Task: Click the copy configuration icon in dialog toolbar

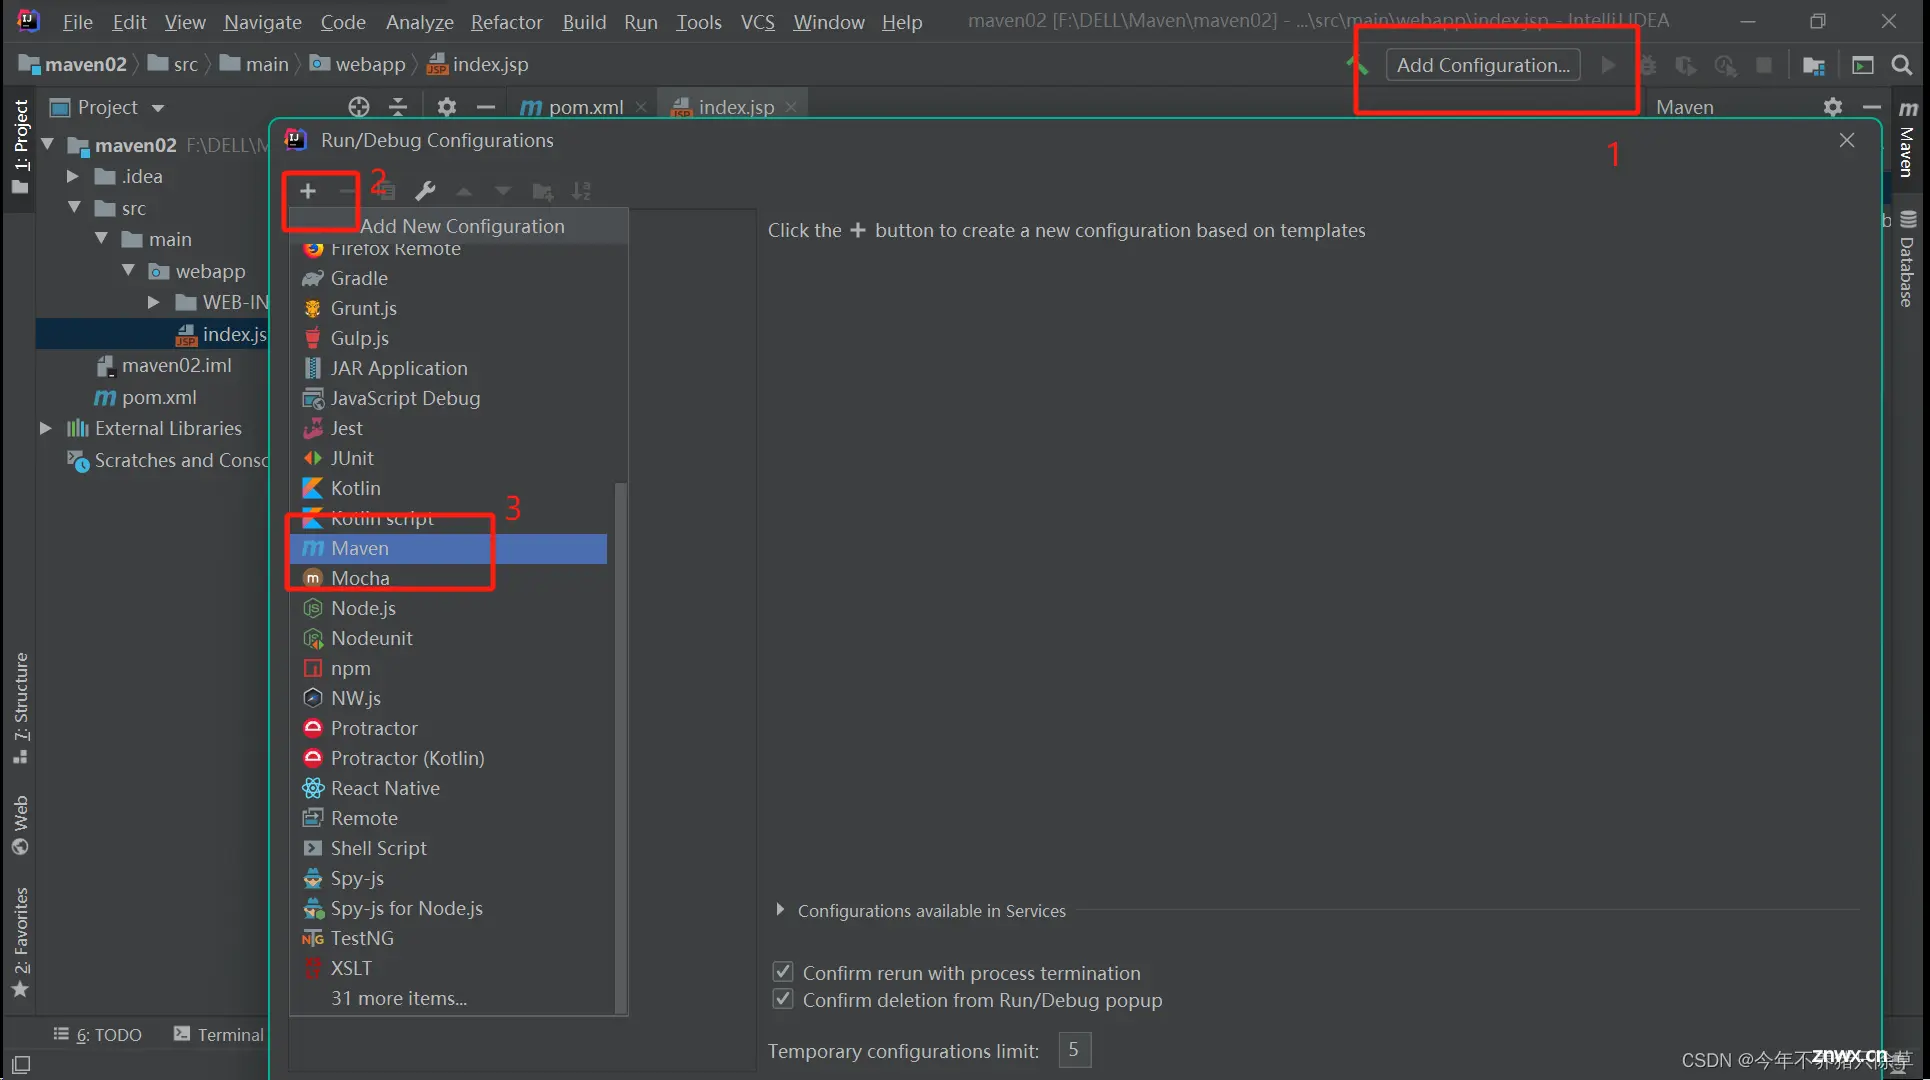Action: (x=386, y=190)
